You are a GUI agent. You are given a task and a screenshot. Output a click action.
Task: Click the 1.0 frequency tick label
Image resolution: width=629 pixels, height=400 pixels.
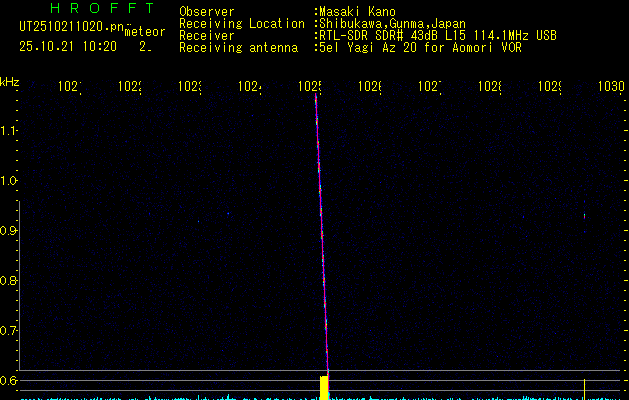pyautogui.click(x=9, y=181)
